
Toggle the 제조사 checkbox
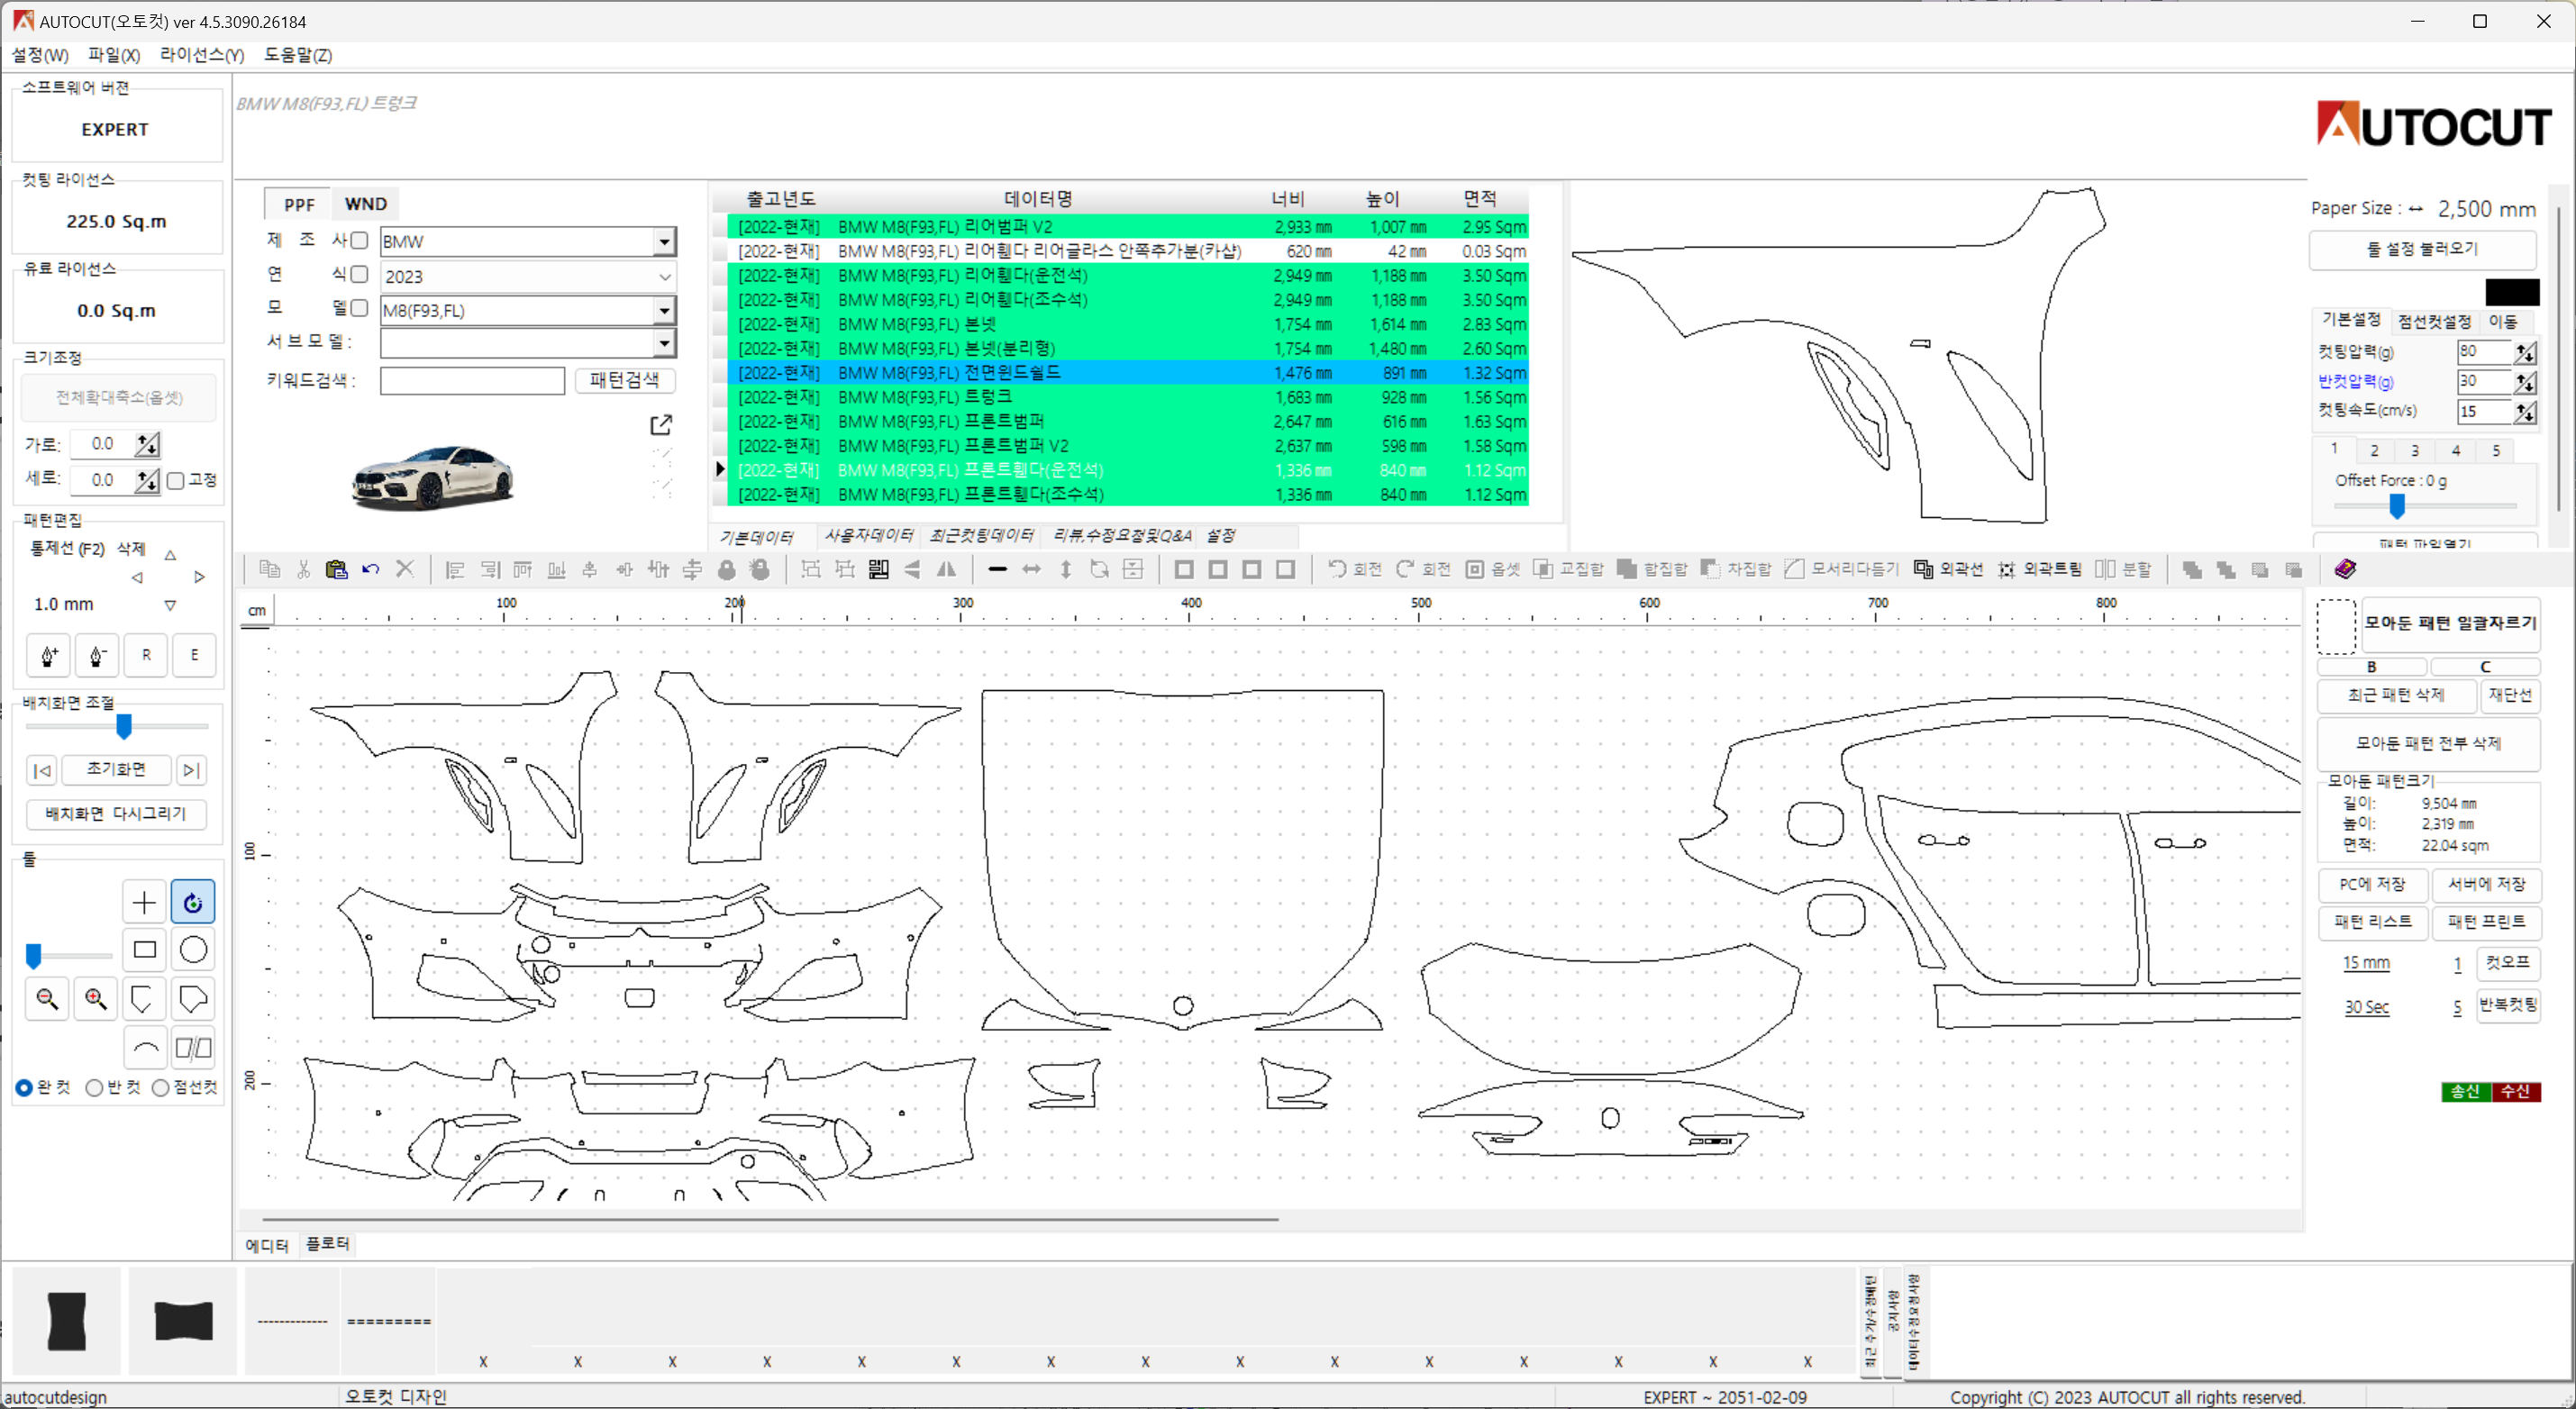[359, 240]
